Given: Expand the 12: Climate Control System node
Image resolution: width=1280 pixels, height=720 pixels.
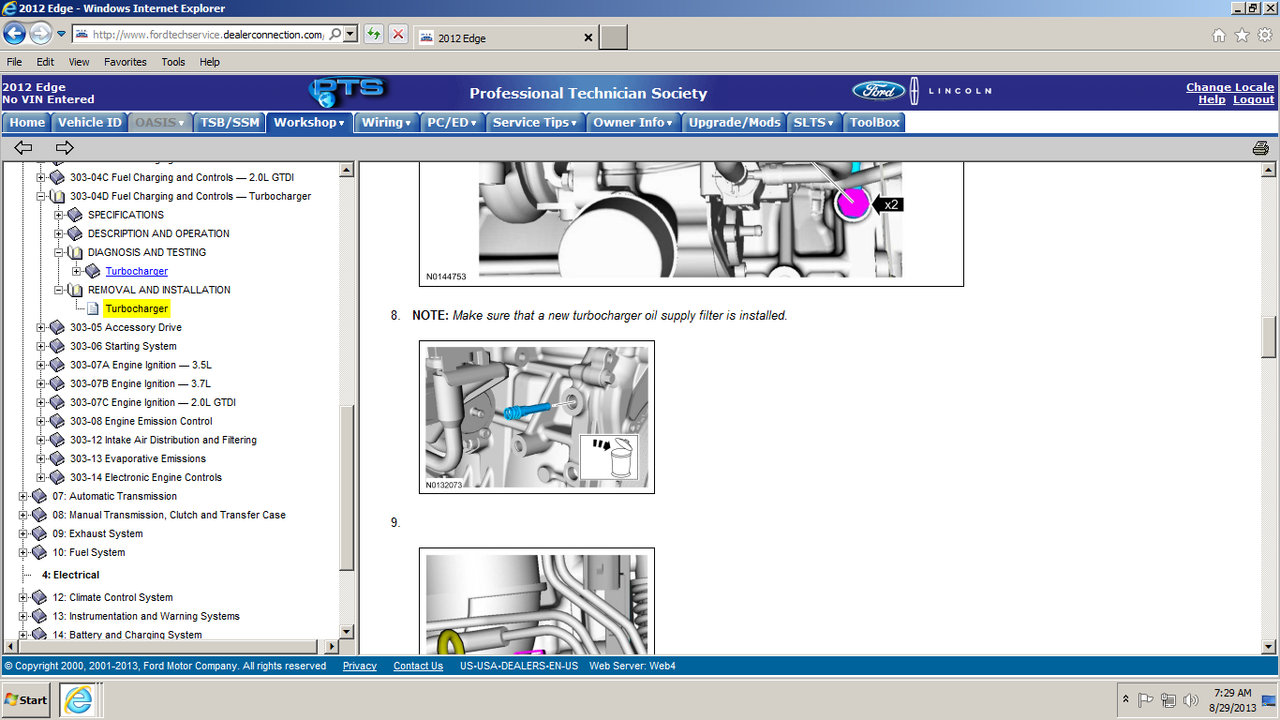Looking at the screenshot, I should point(24,597).
